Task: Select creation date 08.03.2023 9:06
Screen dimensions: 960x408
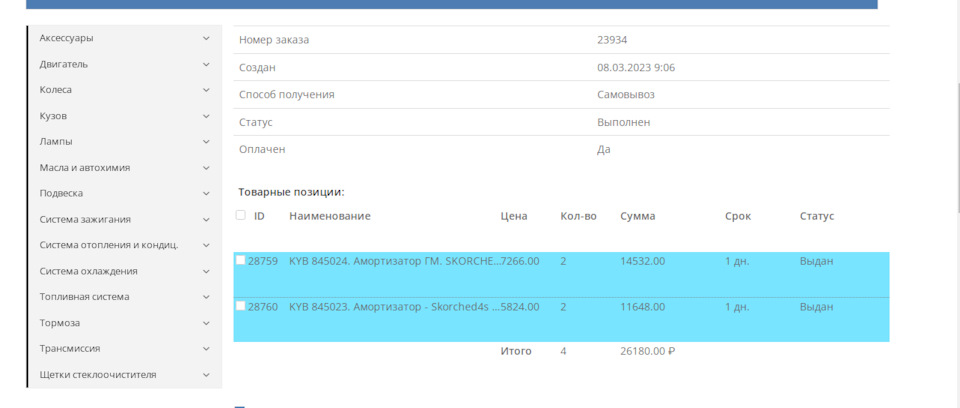Action: click(636, 67)
